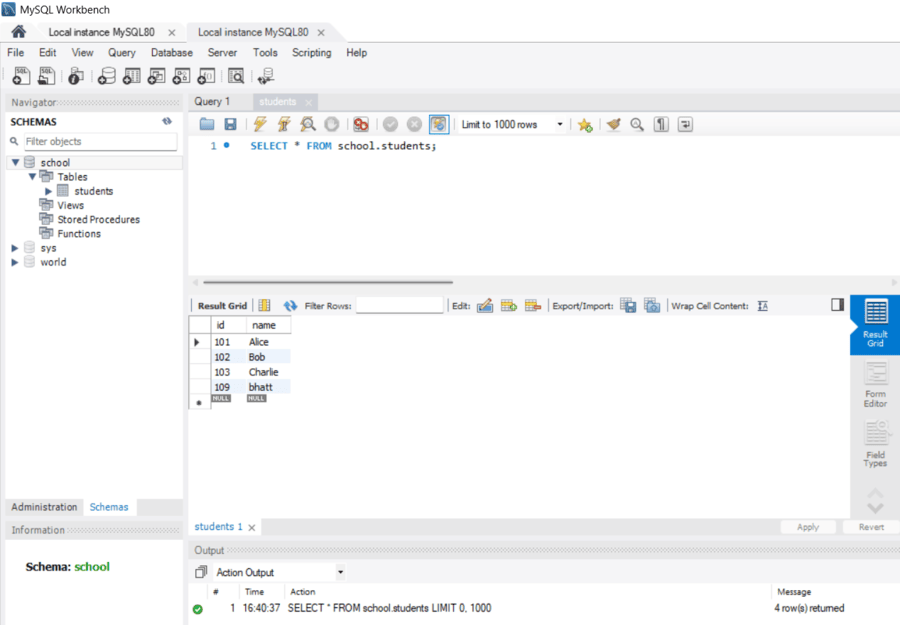Image resolution: width=900 pixels, height=625 pixels.
Task: Click the Export recordset to file icon
Action: click(x=629, y=305)
